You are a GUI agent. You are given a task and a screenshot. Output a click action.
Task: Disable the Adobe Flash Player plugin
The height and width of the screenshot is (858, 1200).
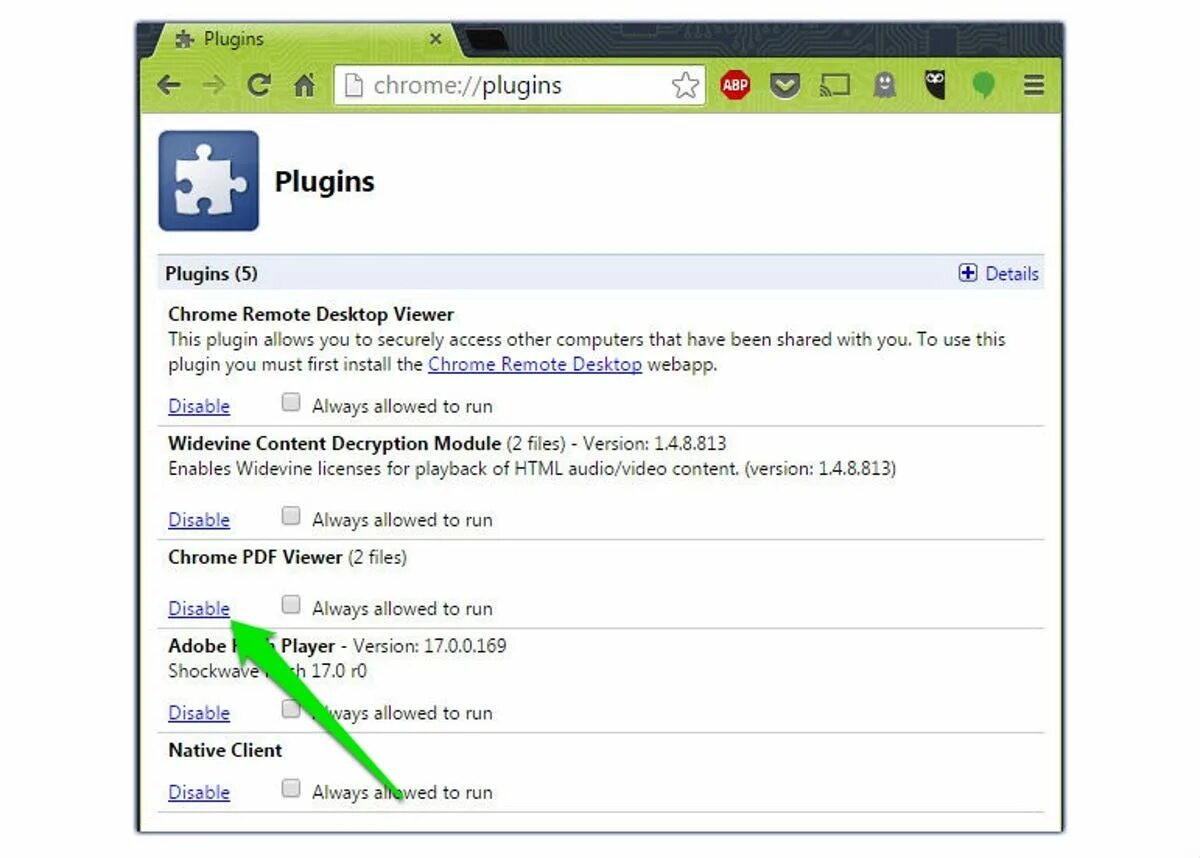[199, 713]
